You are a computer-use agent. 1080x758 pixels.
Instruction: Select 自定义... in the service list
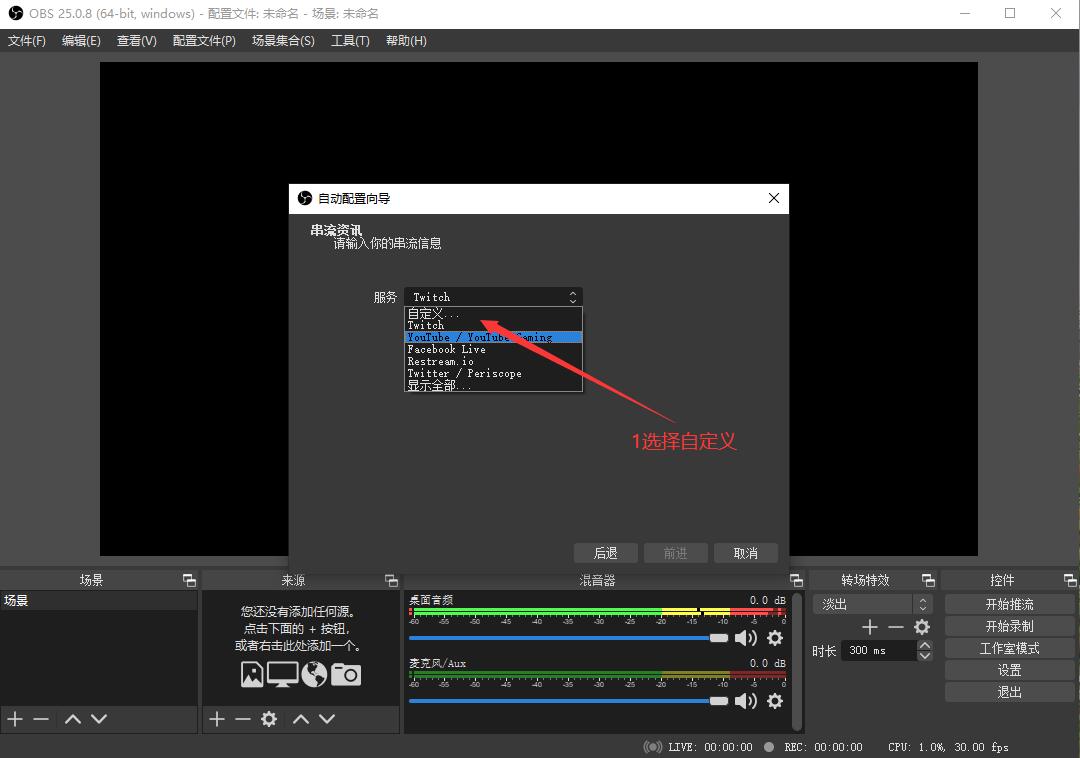point(493,313)
